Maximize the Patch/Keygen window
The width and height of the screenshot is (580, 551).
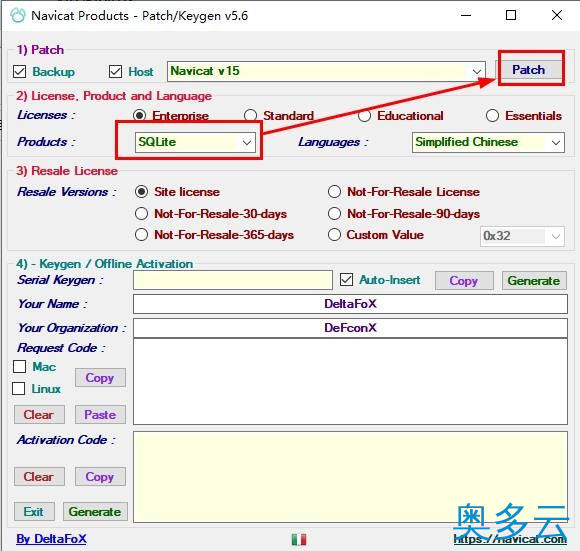pos(511,16)
